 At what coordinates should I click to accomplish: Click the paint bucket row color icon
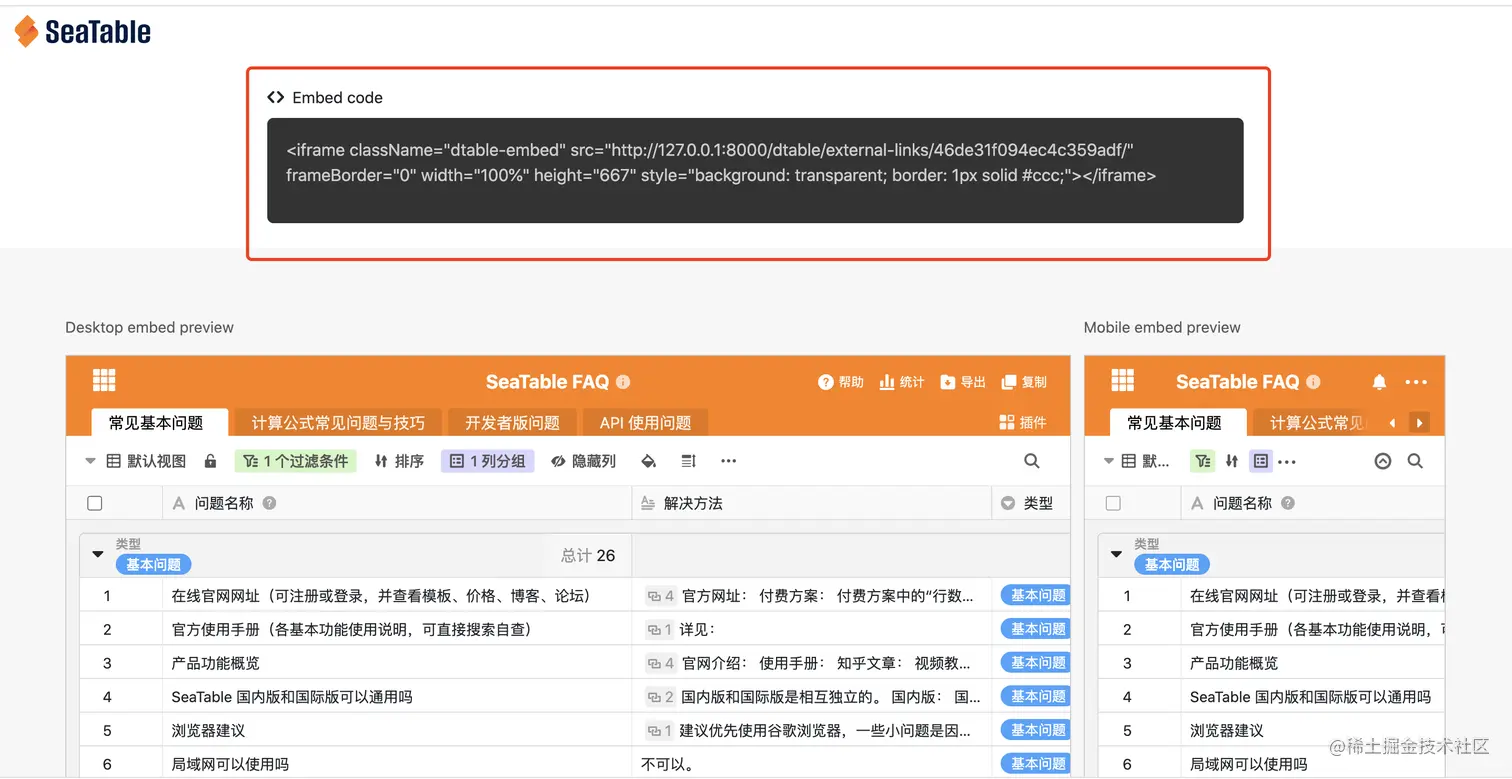pyautogui.click(x=648, y=461)
